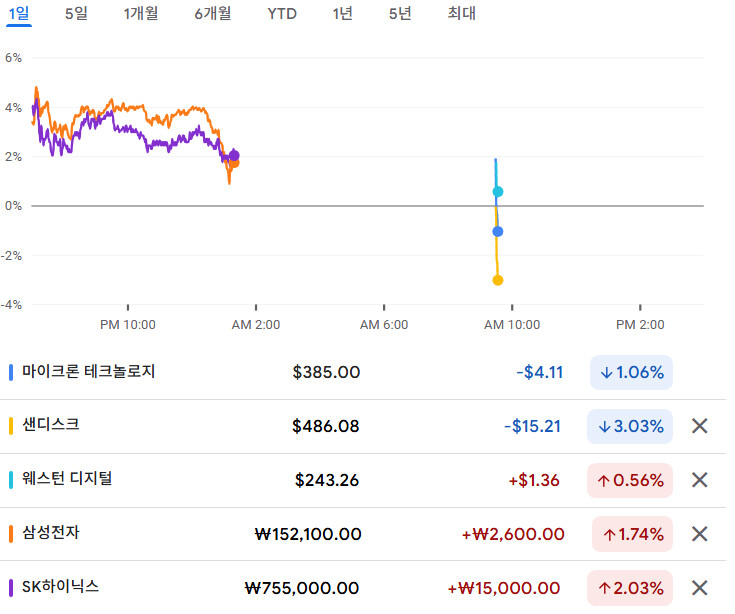735x614 pixels.
Task: Show the 최대 time range
Action: [461, 14]
